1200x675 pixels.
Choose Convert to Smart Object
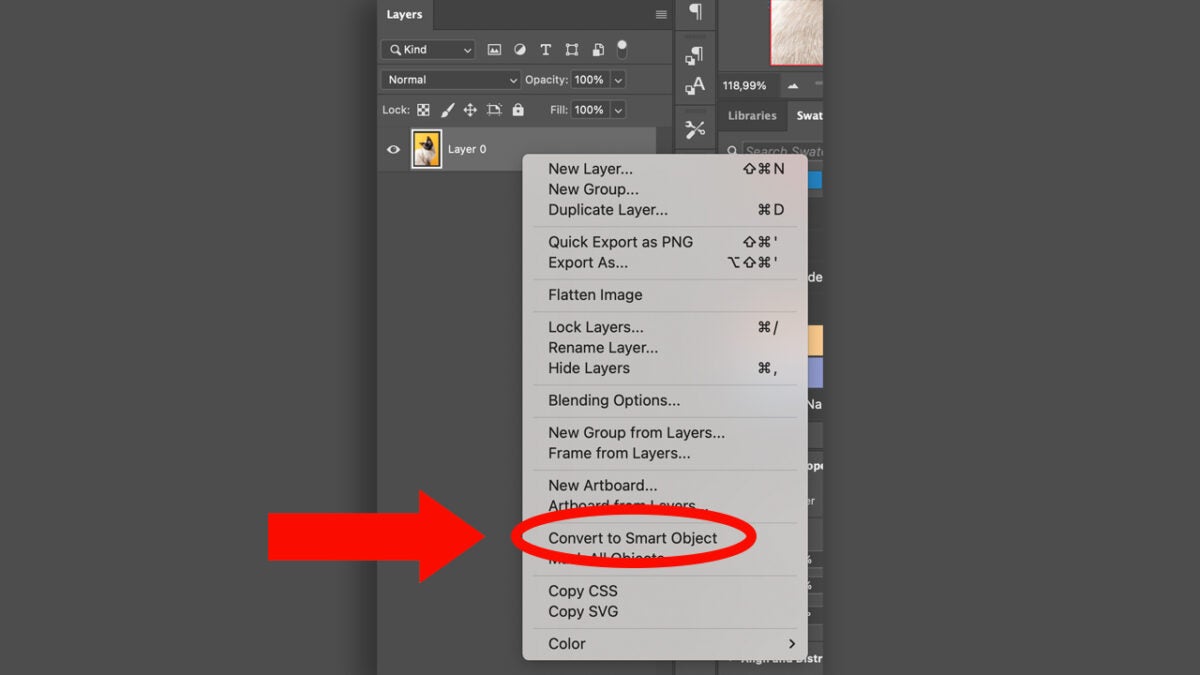tap(632, 538)
